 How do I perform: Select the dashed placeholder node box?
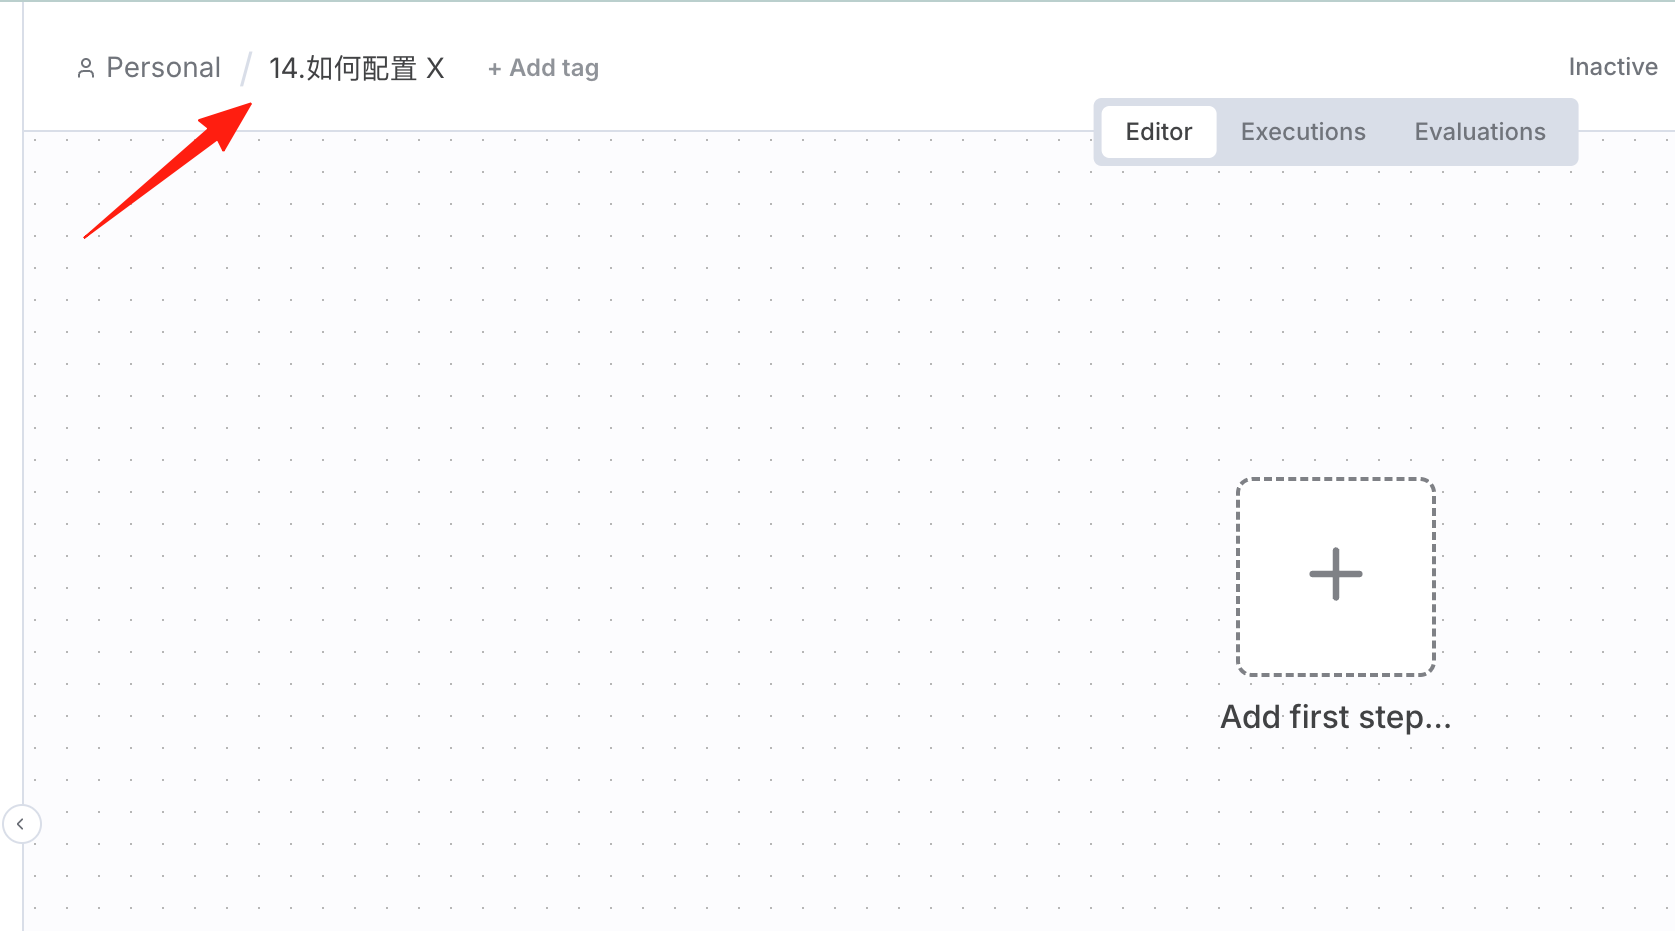pyautogui.click(x=1336, y=577)
